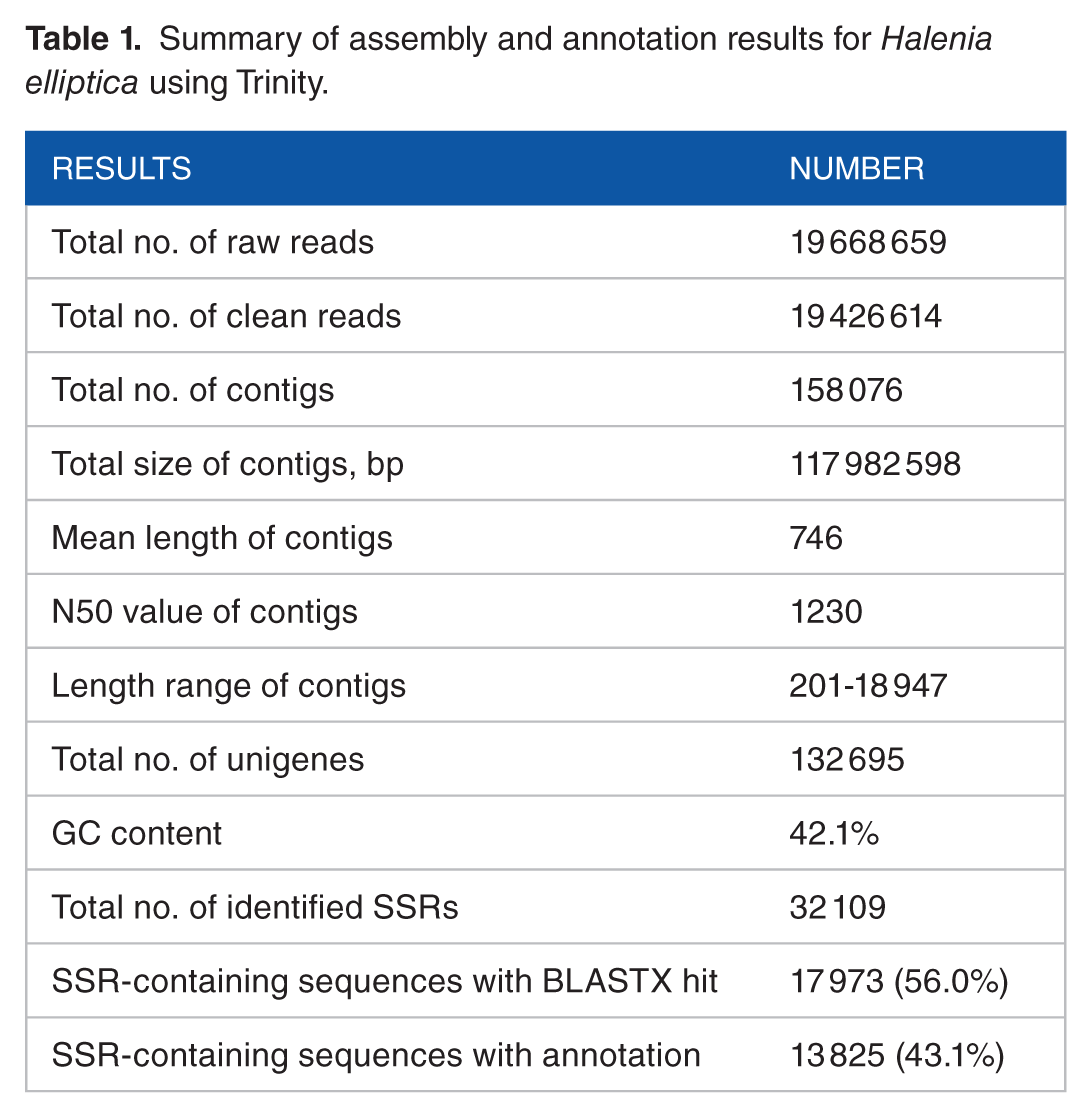This screenshot has height=1118, width=1092.
Task: Click the 'Total no. of raw reads' row label
Action: pyautogui.click(x=212, y=242)
